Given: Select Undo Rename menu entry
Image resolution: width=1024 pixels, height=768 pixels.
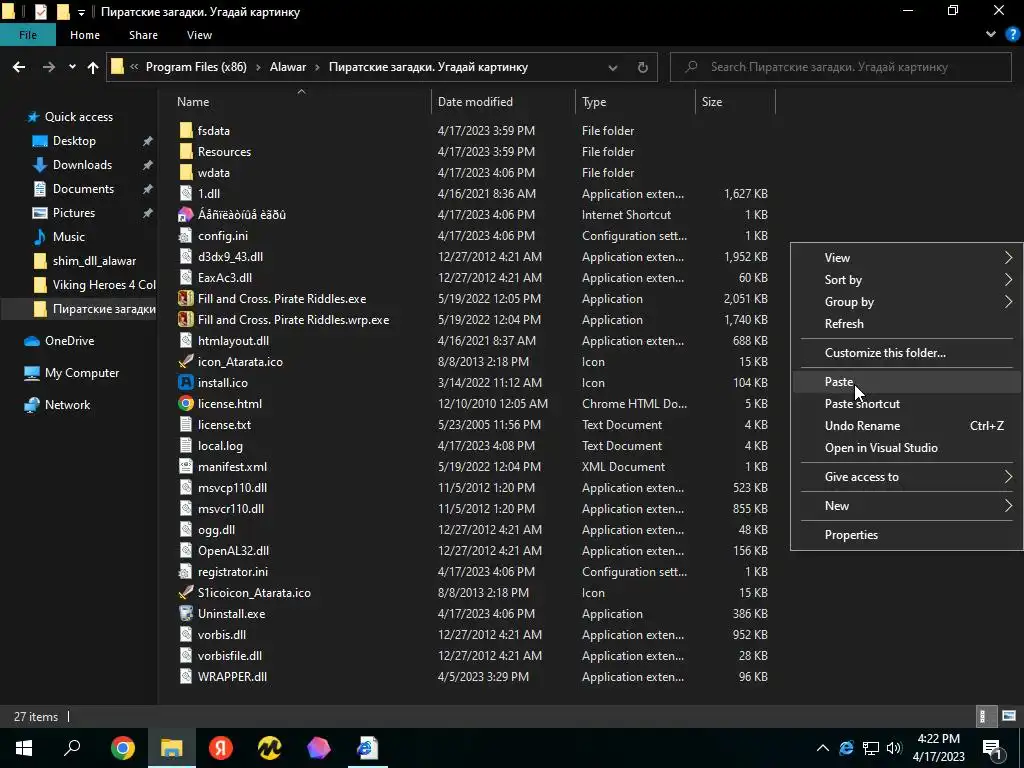Looking at the screenshot, I should point(907,426).
